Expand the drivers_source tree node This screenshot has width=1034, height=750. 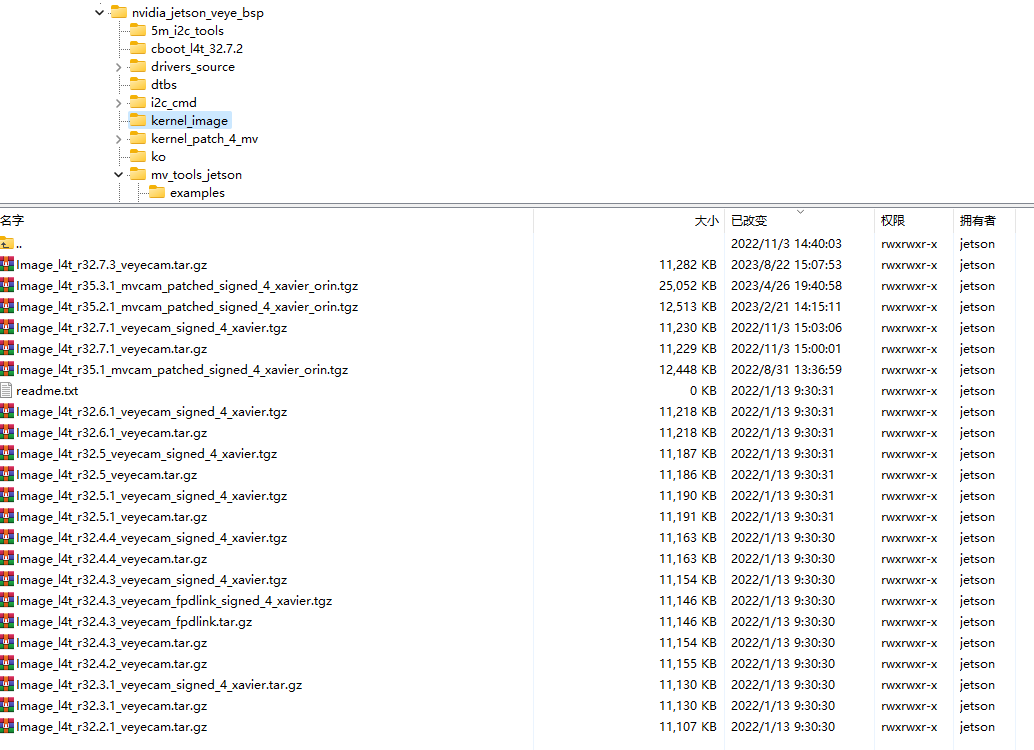coord(119,67)
